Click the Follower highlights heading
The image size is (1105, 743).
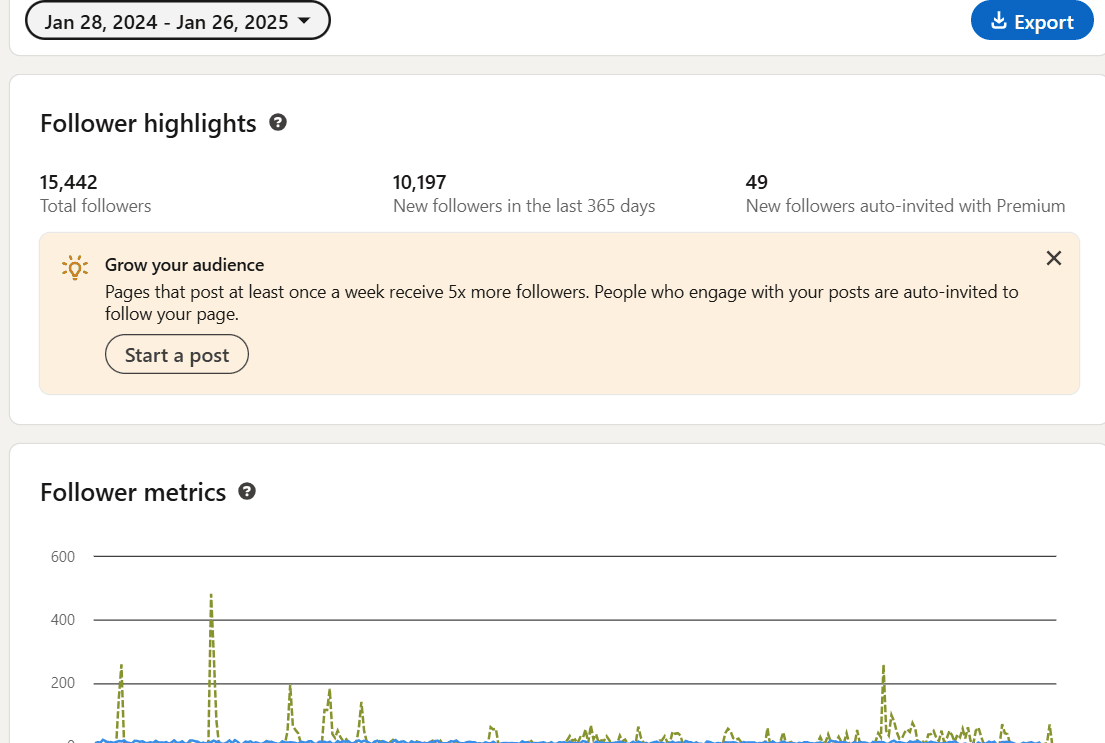pos(148,123)
